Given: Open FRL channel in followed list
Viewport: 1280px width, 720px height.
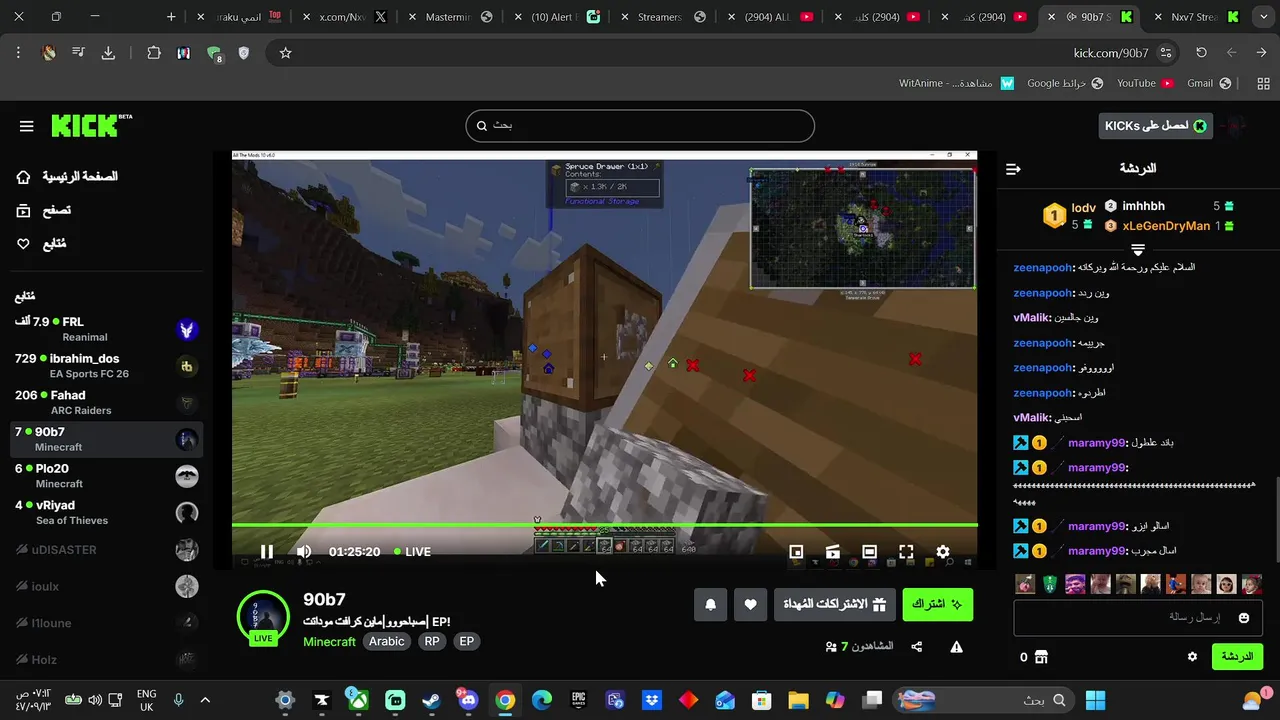Looking at the screenshot, I should tap(106, 329).
